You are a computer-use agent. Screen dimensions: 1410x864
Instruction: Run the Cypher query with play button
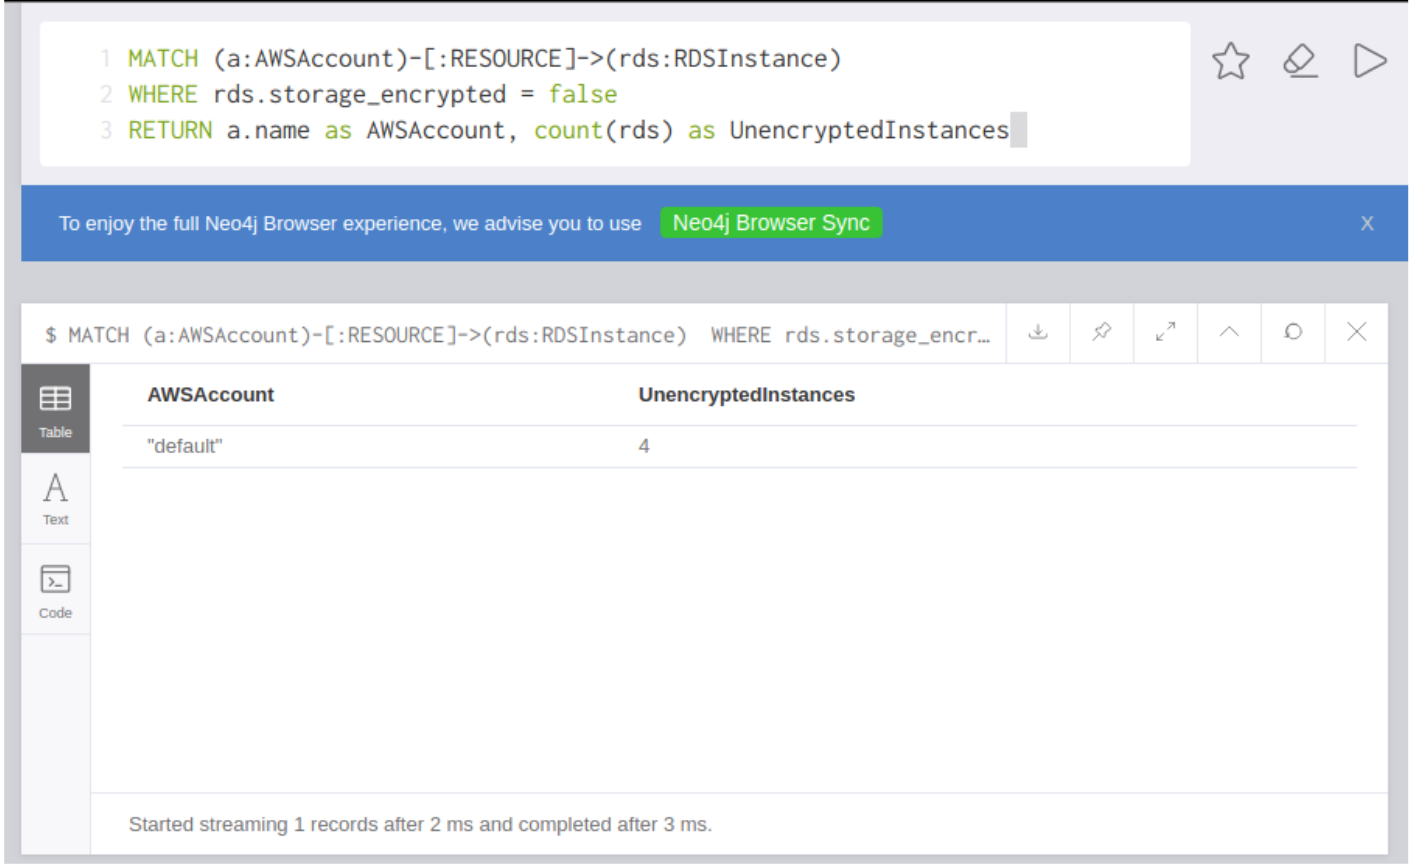tap(1369, 61)
